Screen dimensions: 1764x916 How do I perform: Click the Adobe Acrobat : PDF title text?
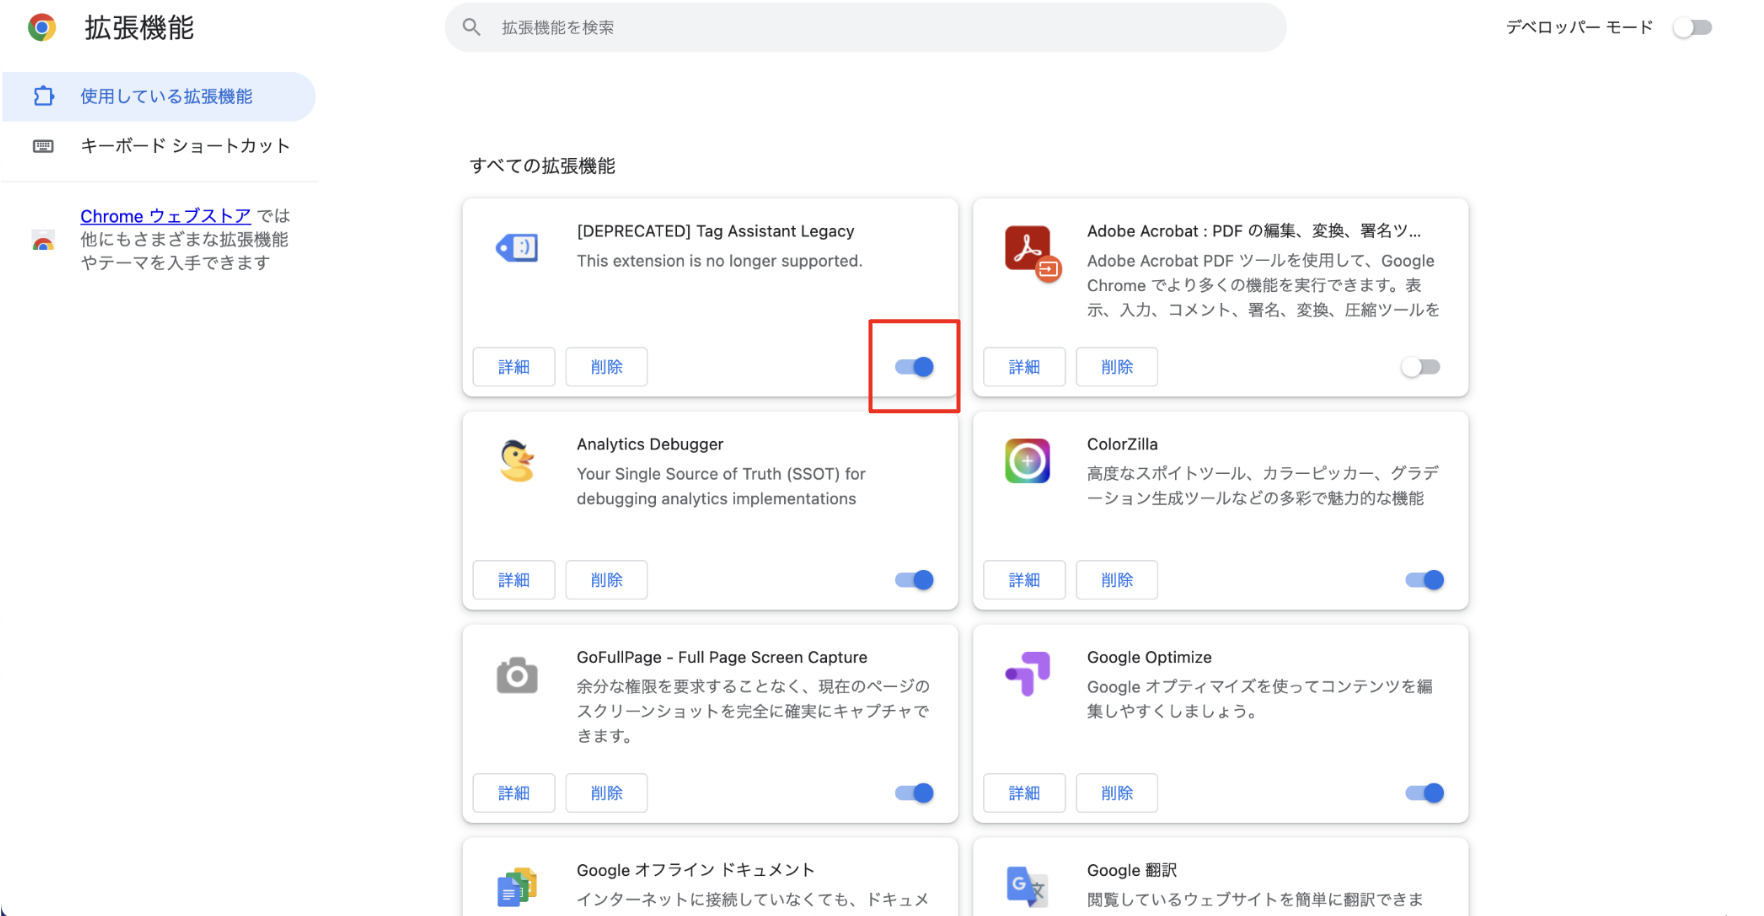click(1254, 231)
